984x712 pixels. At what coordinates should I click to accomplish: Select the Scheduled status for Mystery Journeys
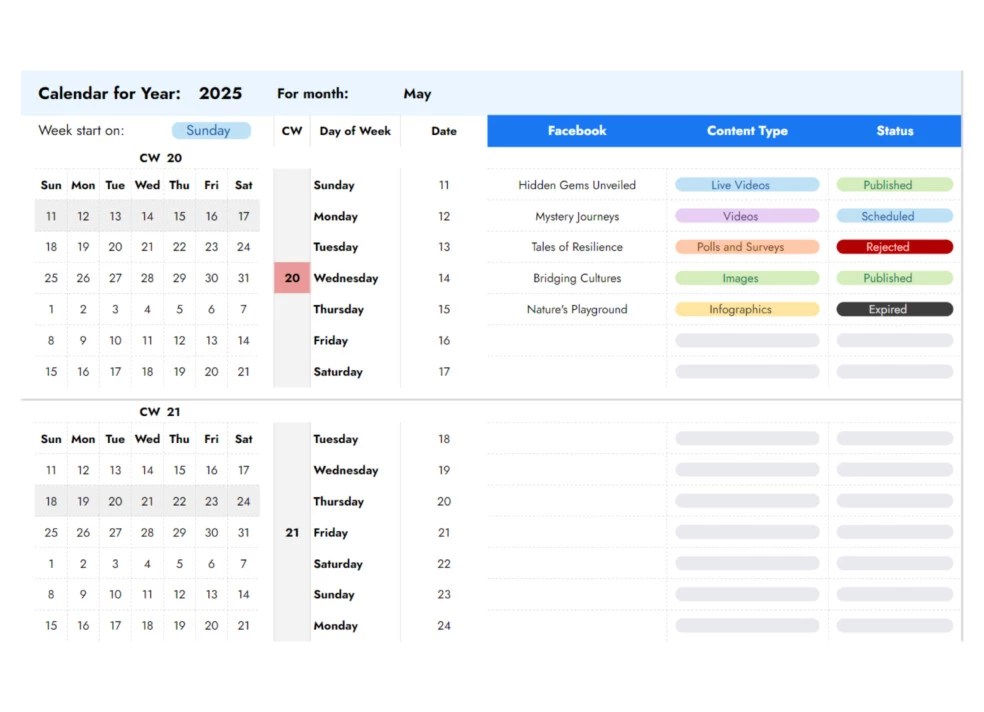tap(894, 216)
